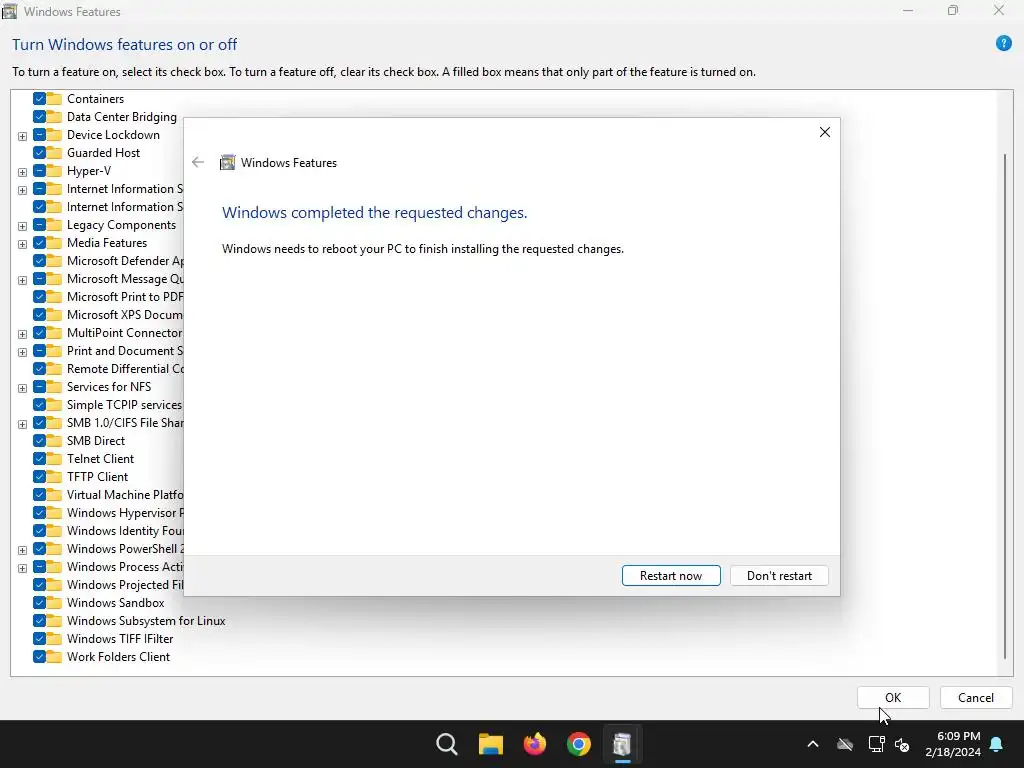Click the Hyper-V folder icon
The height and width of the screenshot is (768, 1024).
(54, 171)
